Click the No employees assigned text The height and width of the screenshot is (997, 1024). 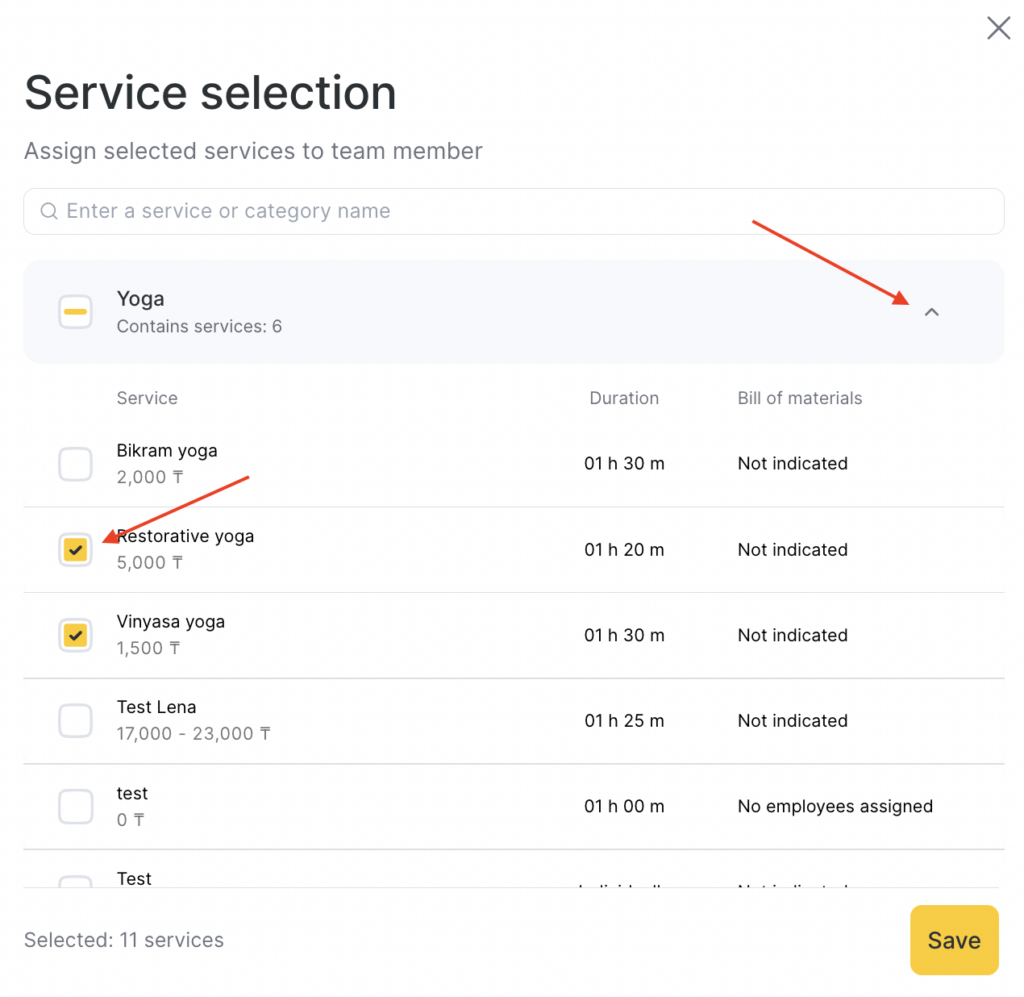(835, 806)
